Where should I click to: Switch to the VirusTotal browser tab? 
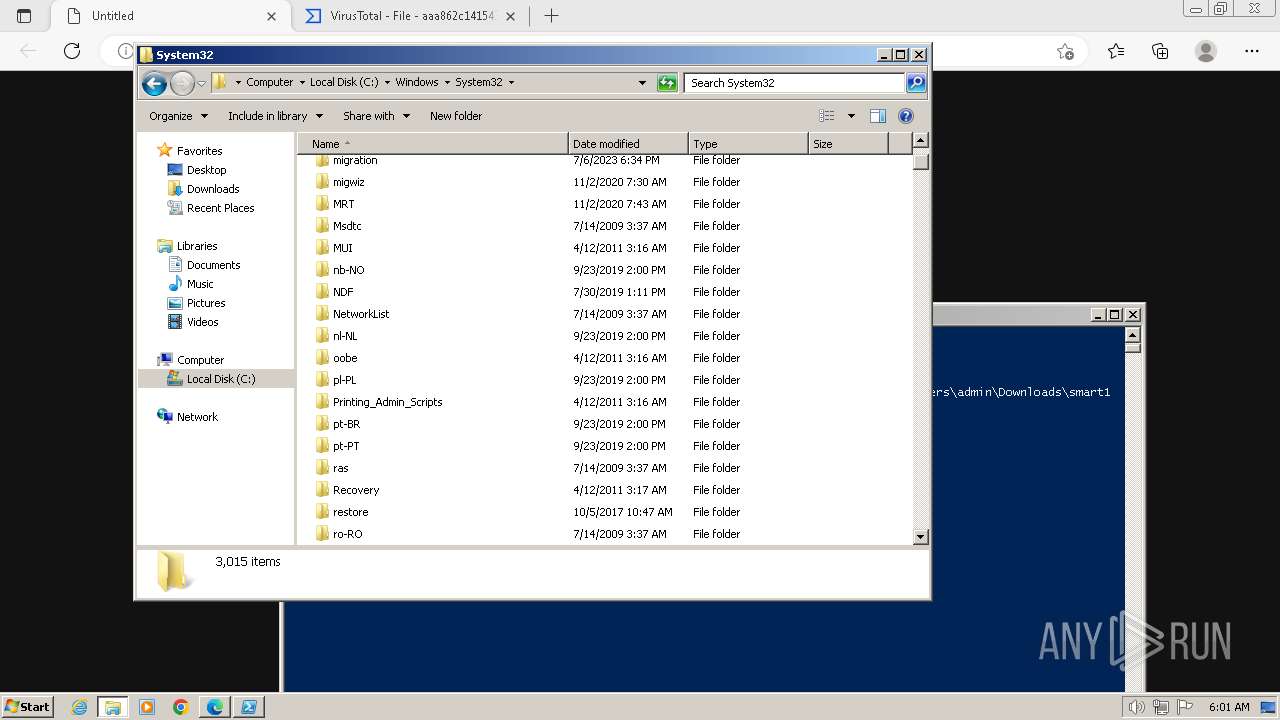[x=410, y=16]
